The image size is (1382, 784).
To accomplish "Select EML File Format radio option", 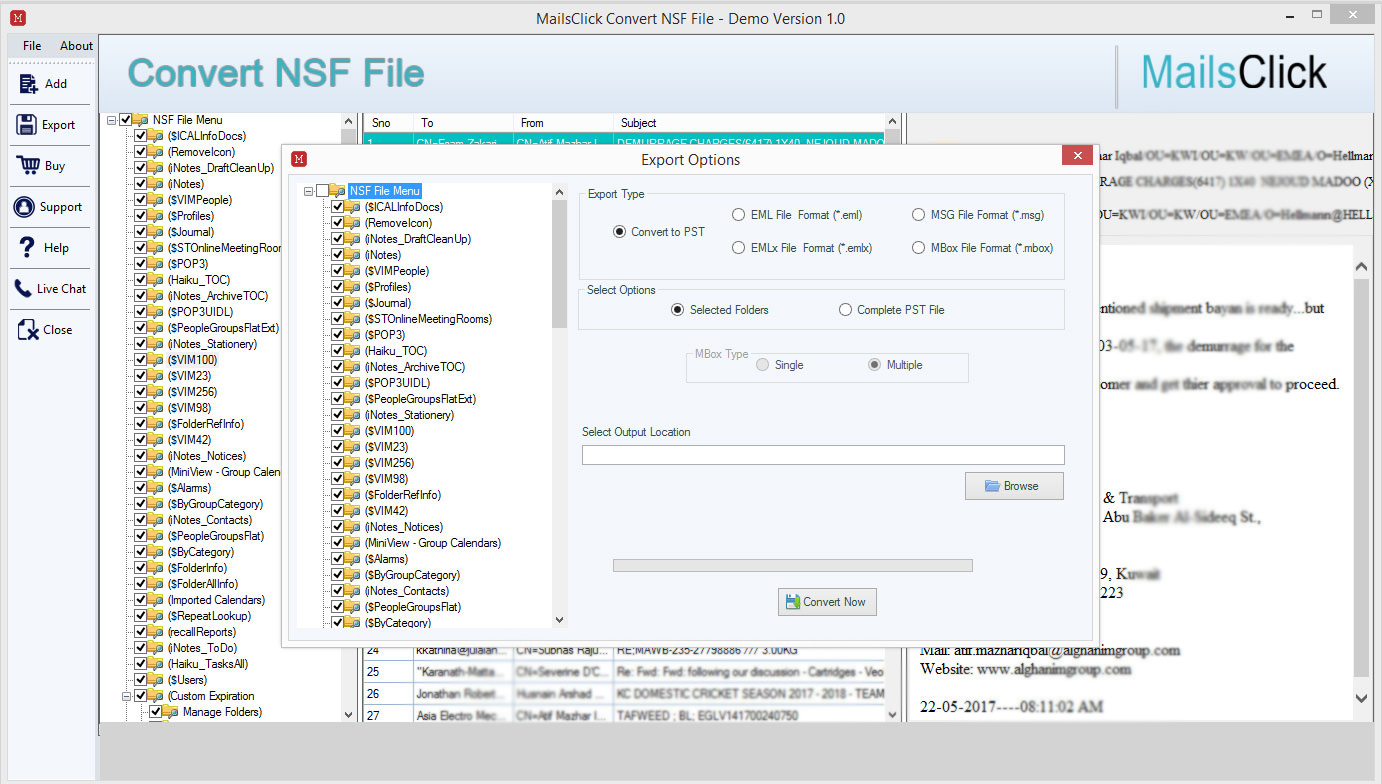I will pos(738,215).
